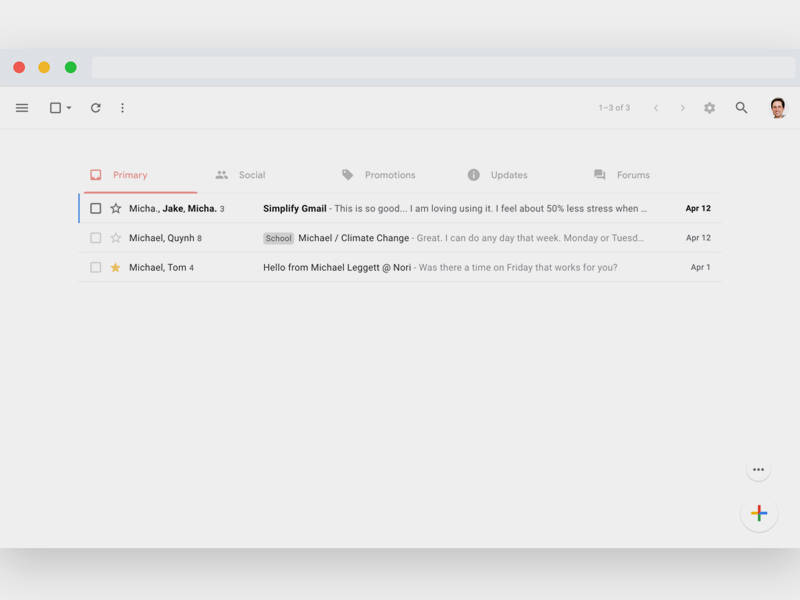Open the Climate Change email thread
The image size is (800, 600).
[x=450, y=238]
